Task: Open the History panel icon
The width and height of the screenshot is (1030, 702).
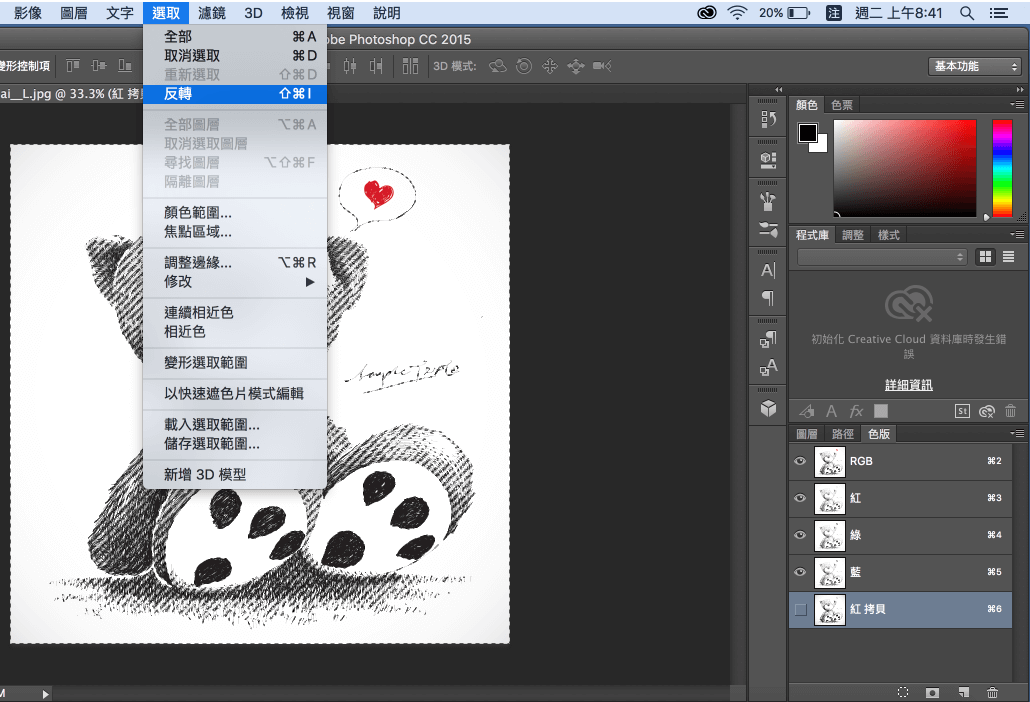Action: (x=768, y=120)
